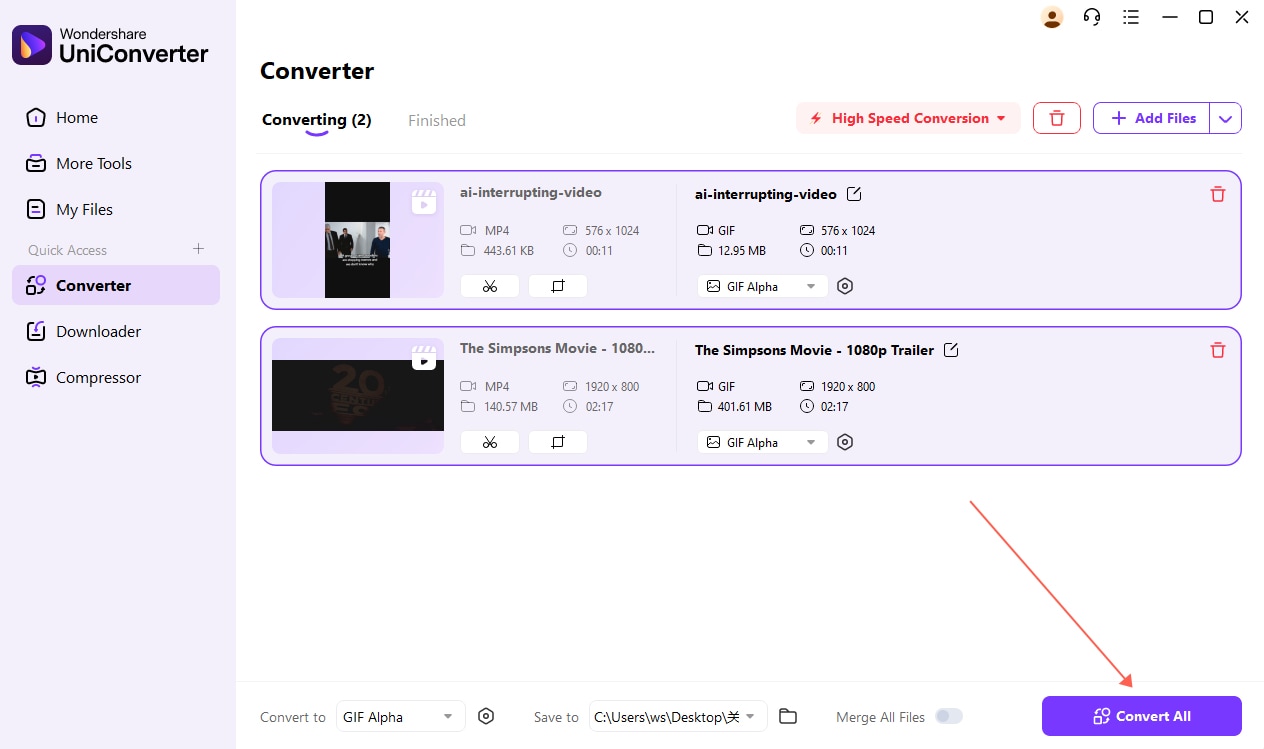The height and width of the screenshot is (749, 1264).
Task: Open More Tools in sidebar
Action: [116, 163]
